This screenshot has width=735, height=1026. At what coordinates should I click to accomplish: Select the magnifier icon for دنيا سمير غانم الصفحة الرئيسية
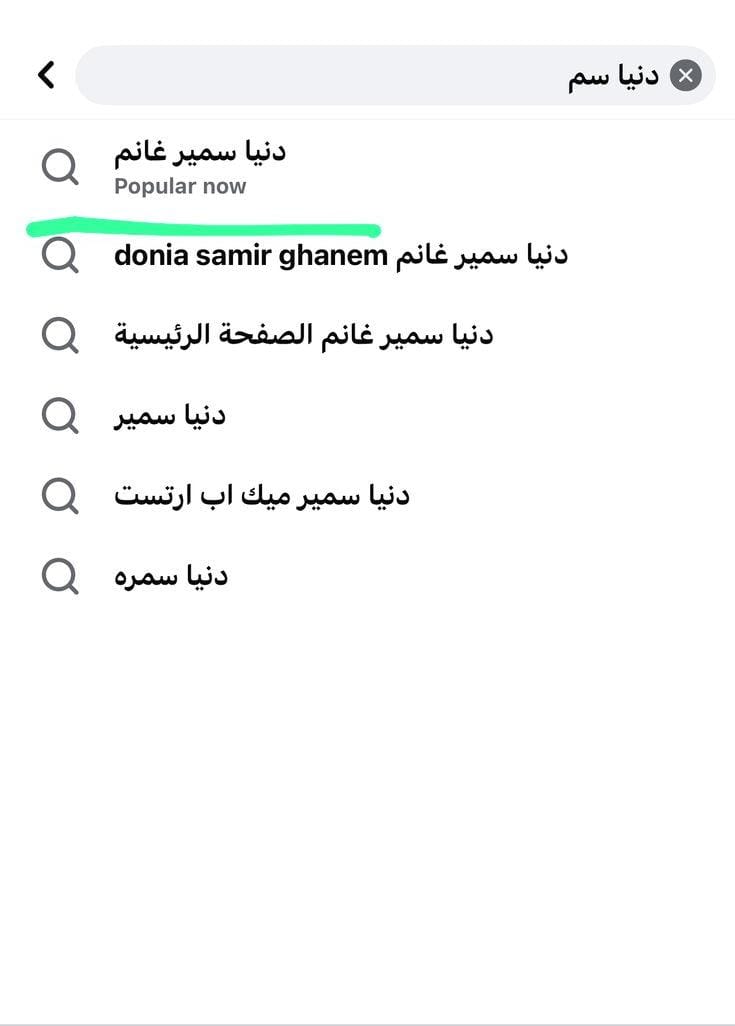point(60,336)
